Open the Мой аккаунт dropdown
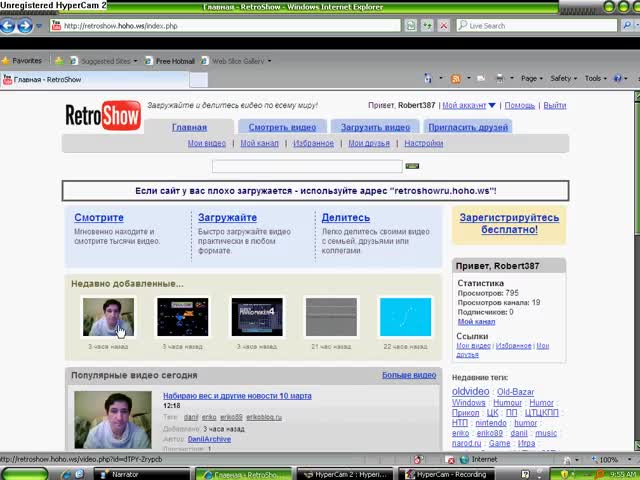640x480 pixels. [x=467, y=105]
